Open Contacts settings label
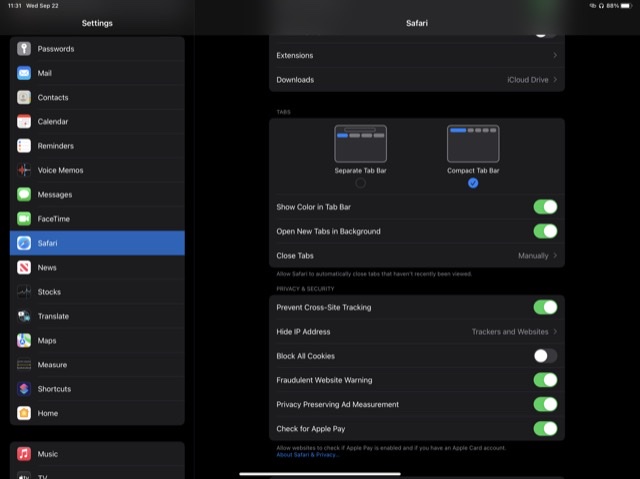 coord(53,98)
